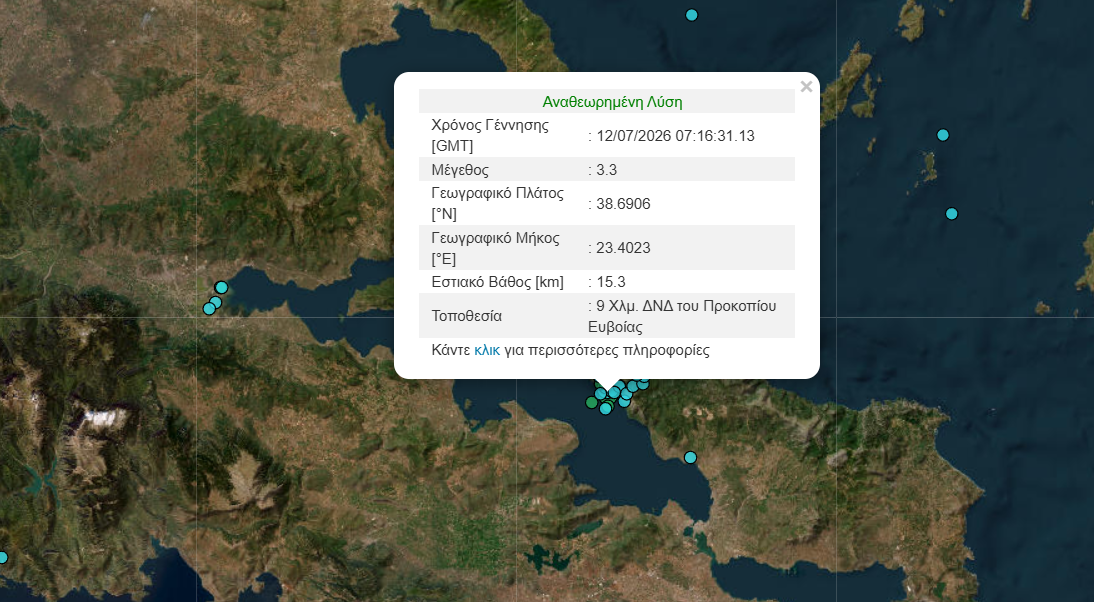Viewport: 1094px width, 602px height.
Task: Select the header Αναθεωρημένη Λύση
Action: point(612,102)
